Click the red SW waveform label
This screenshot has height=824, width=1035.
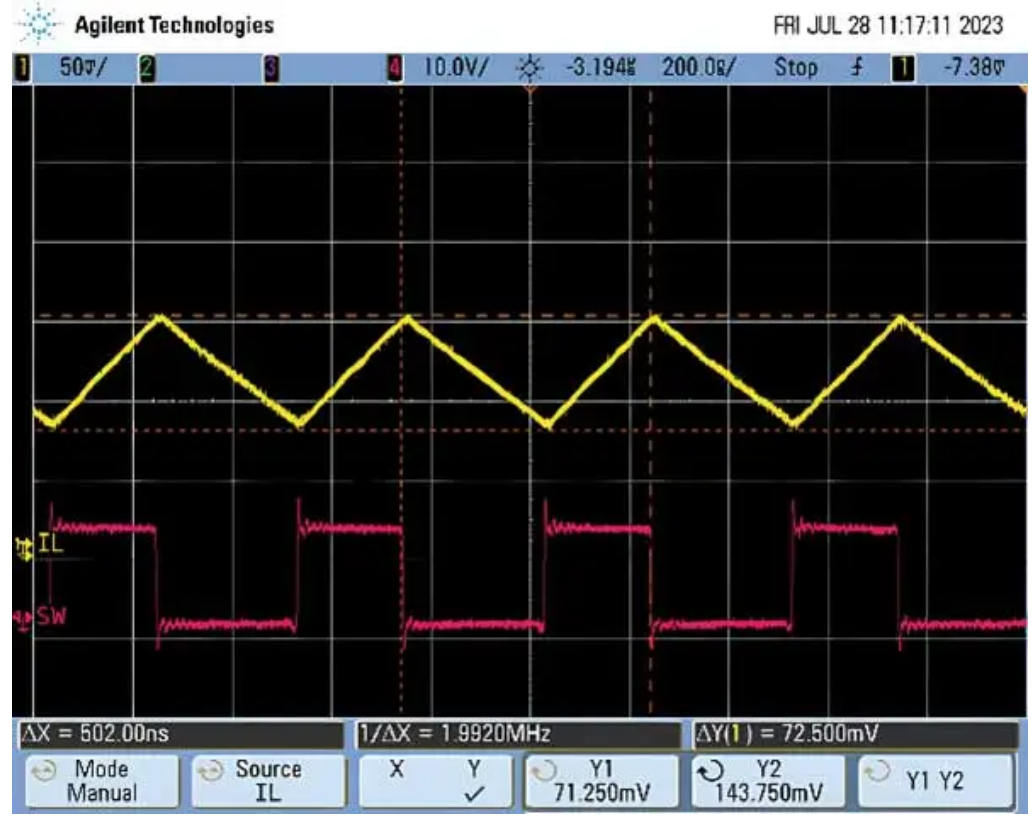tap(51, 617)
